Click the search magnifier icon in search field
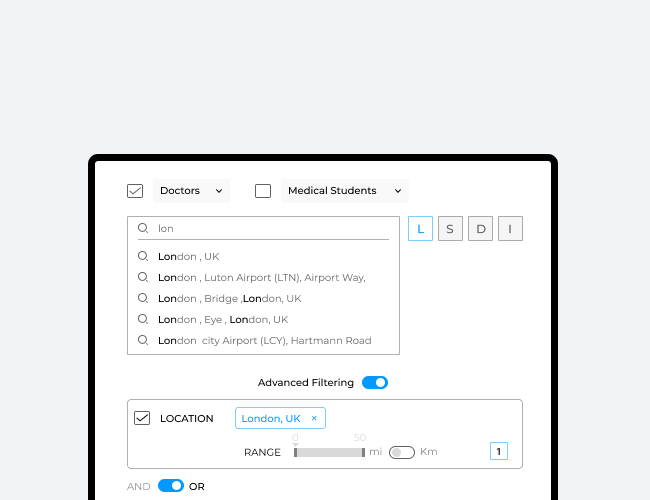This screenshot has width=650, height=500. point(143,228)
